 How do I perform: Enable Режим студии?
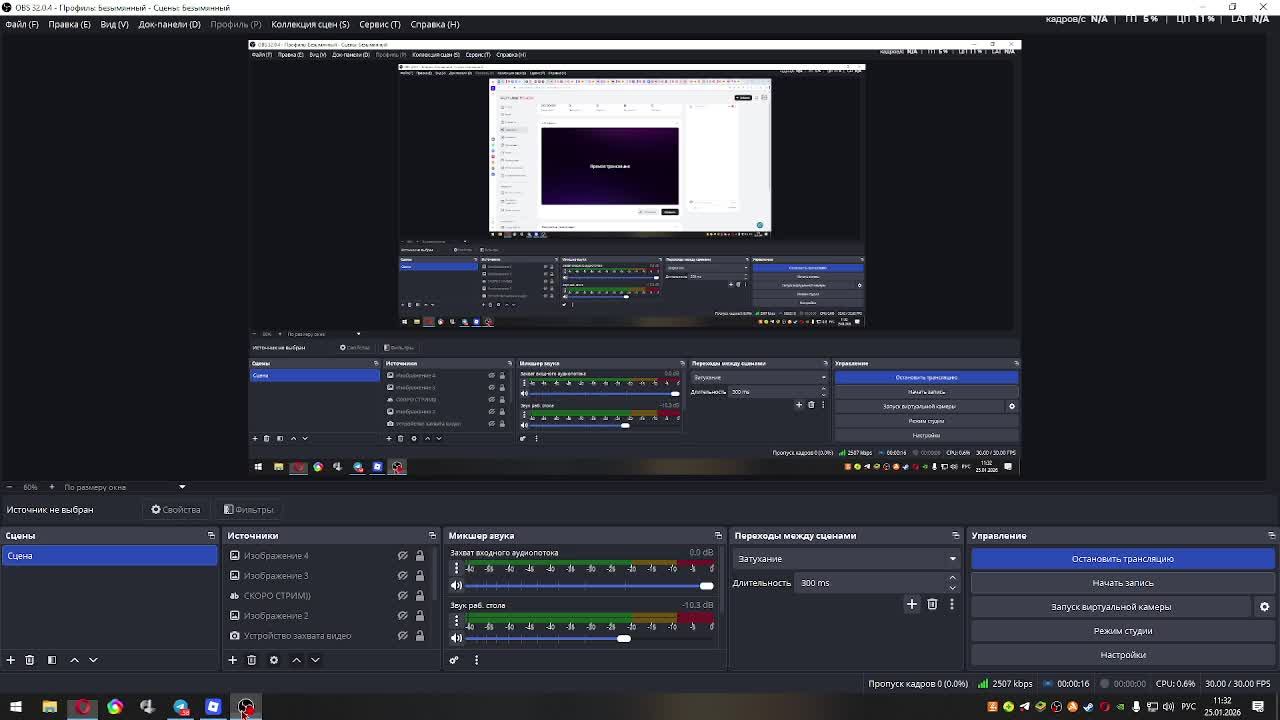[x=1123, y=631]
